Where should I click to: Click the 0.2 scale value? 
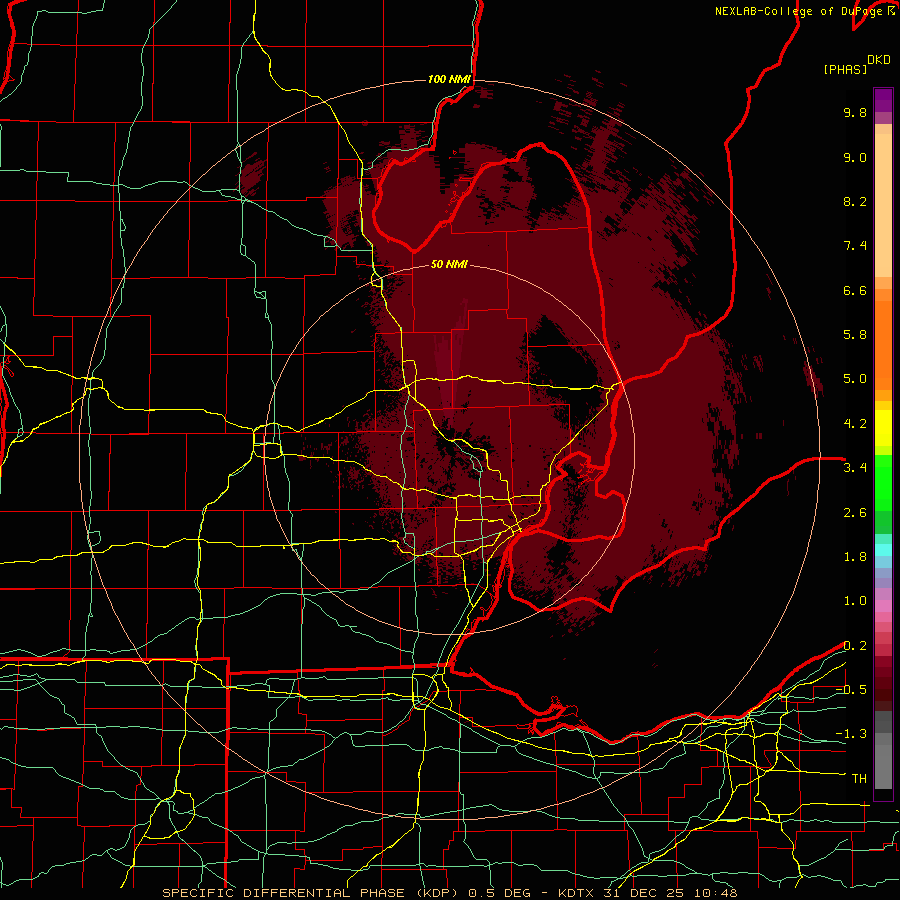coord(855,646)
